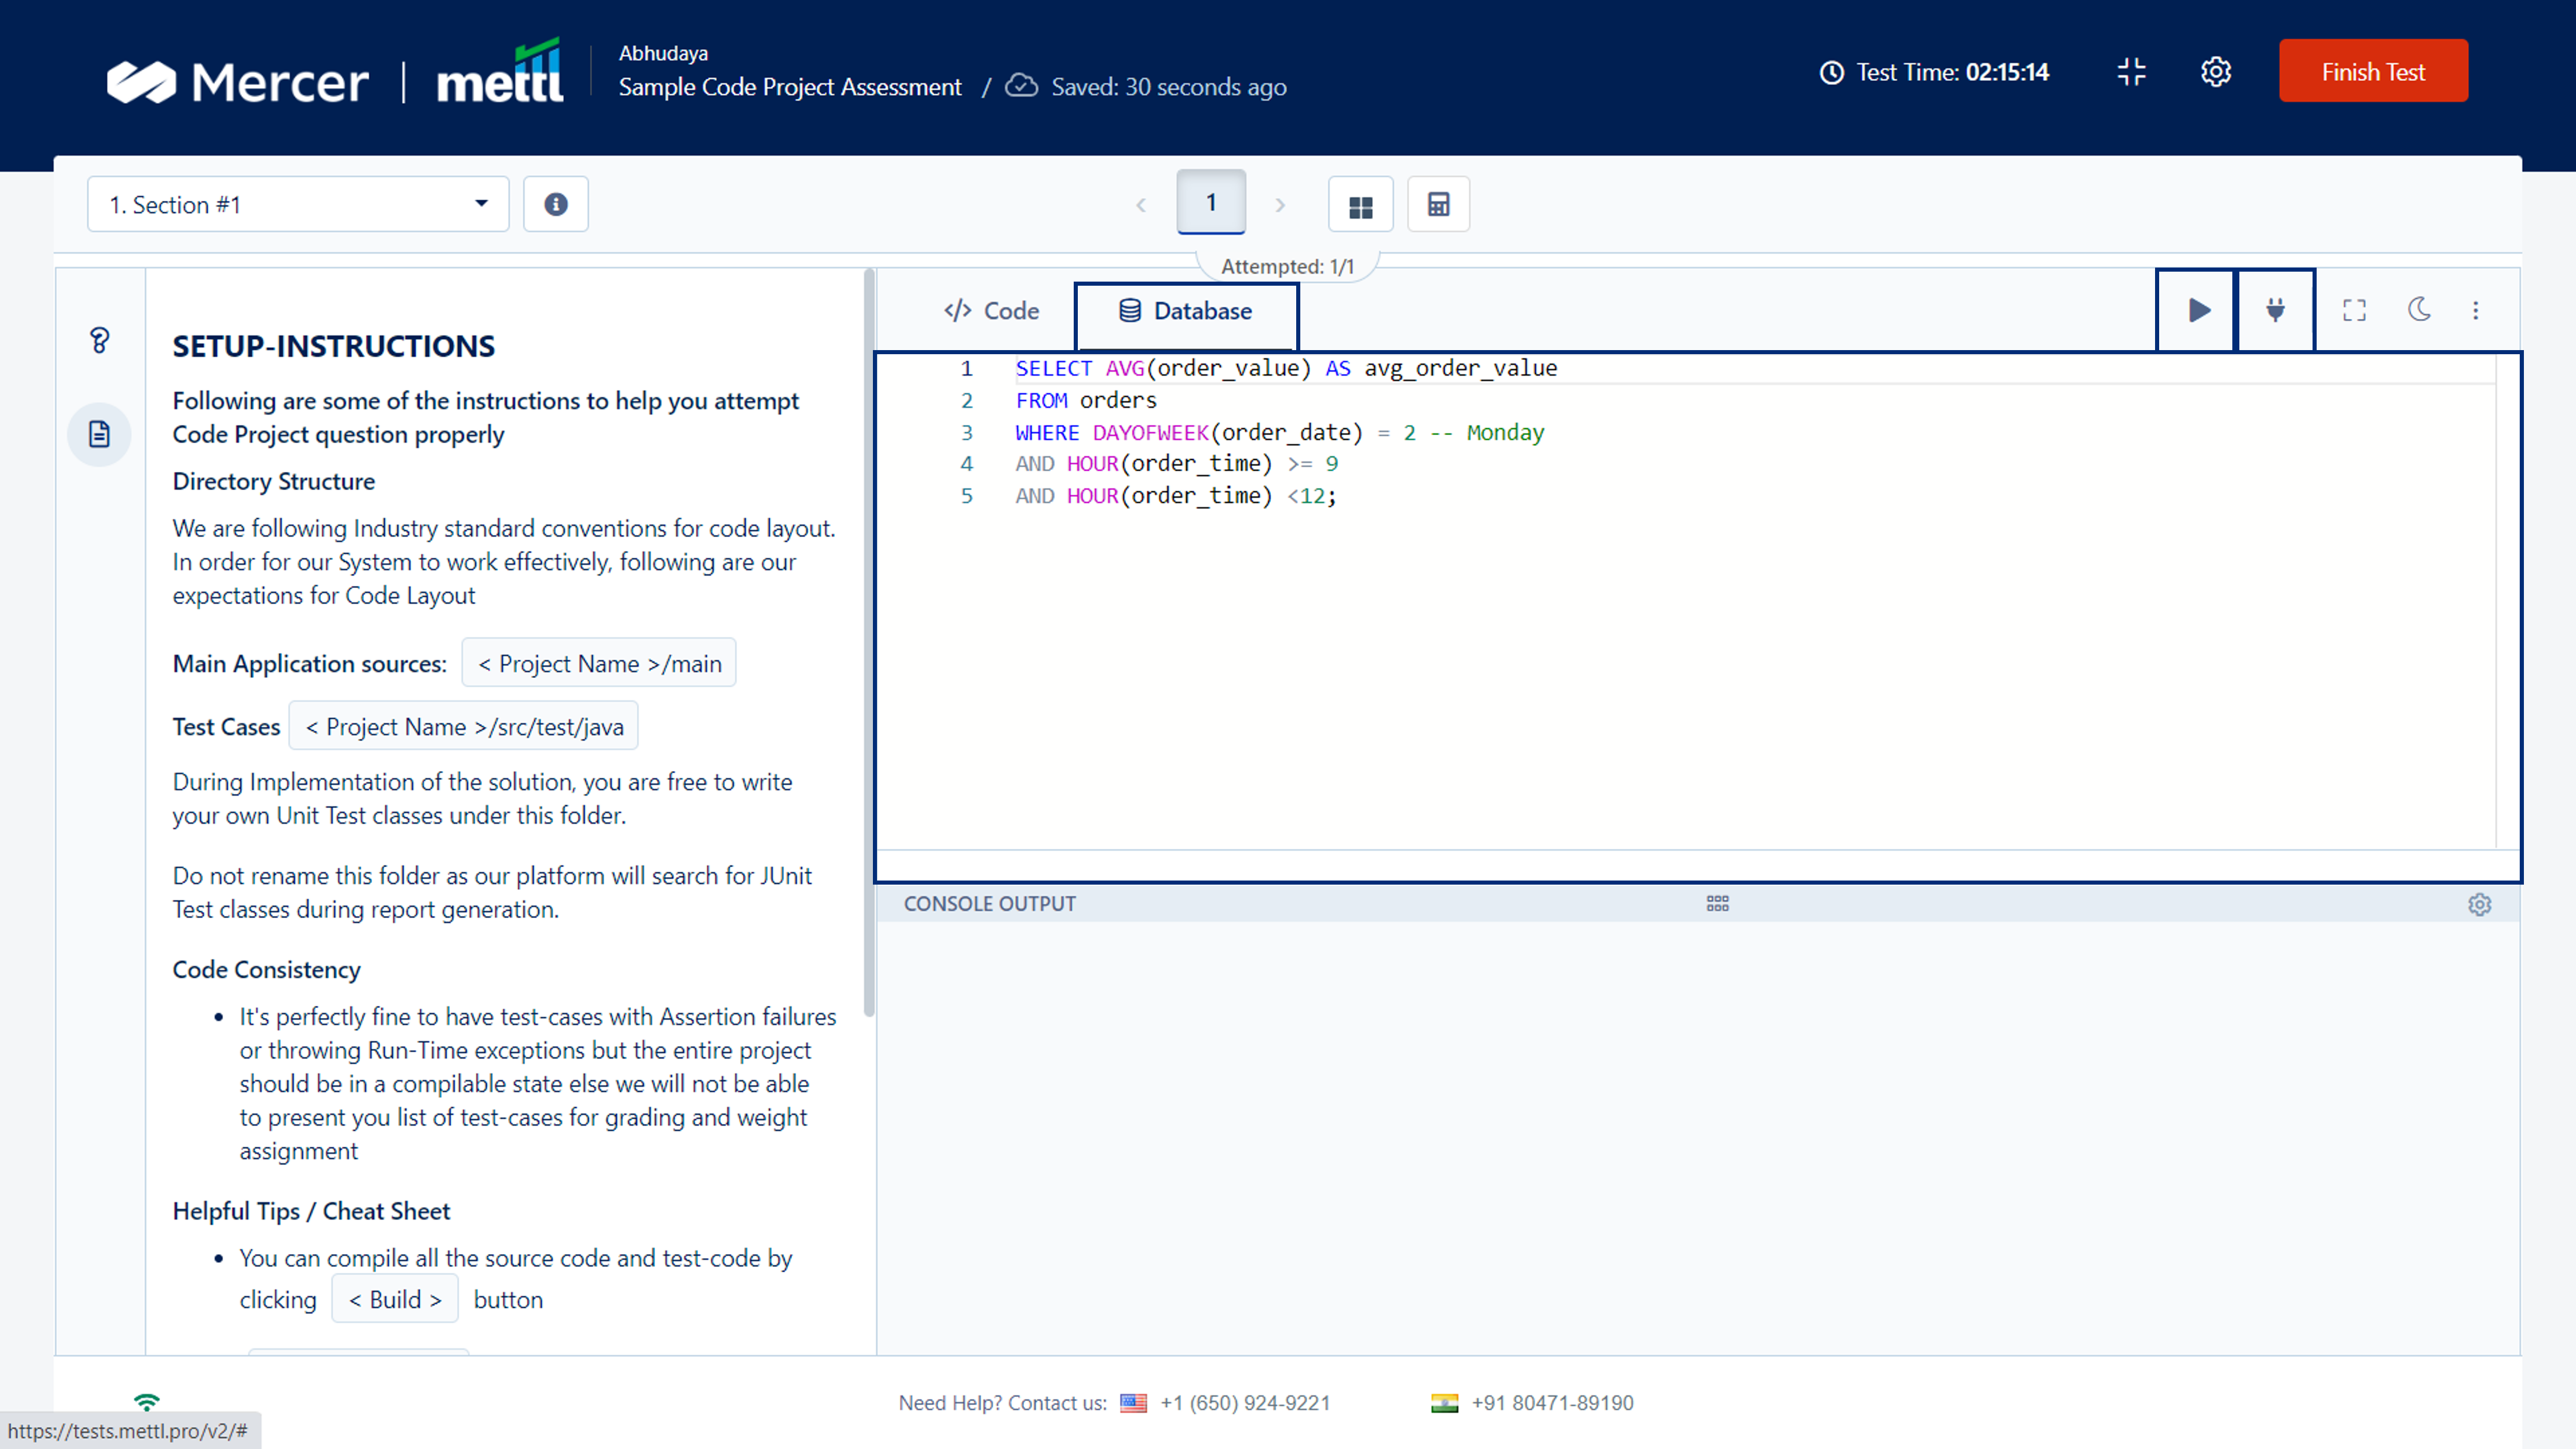Open the console output settings gear
2576x1449 pixels.
pos(2479,904)
